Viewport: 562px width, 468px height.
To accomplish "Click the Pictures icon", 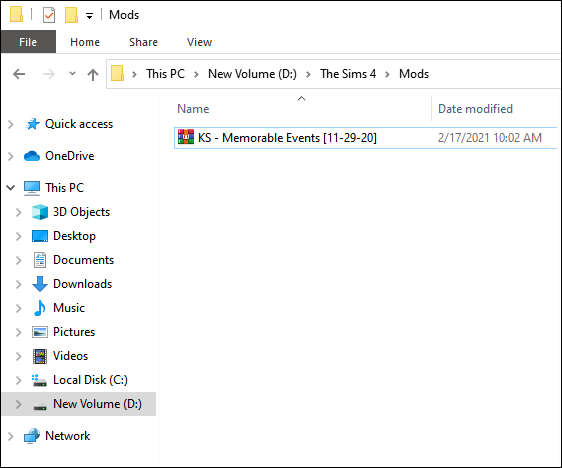I will click(x=40, y=332).
